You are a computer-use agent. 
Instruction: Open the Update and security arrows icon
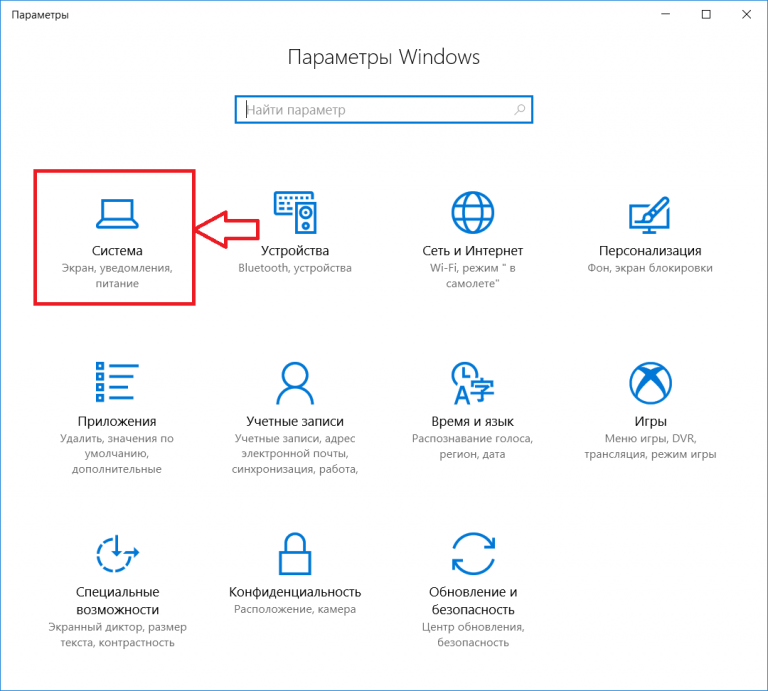coord(473,553)
